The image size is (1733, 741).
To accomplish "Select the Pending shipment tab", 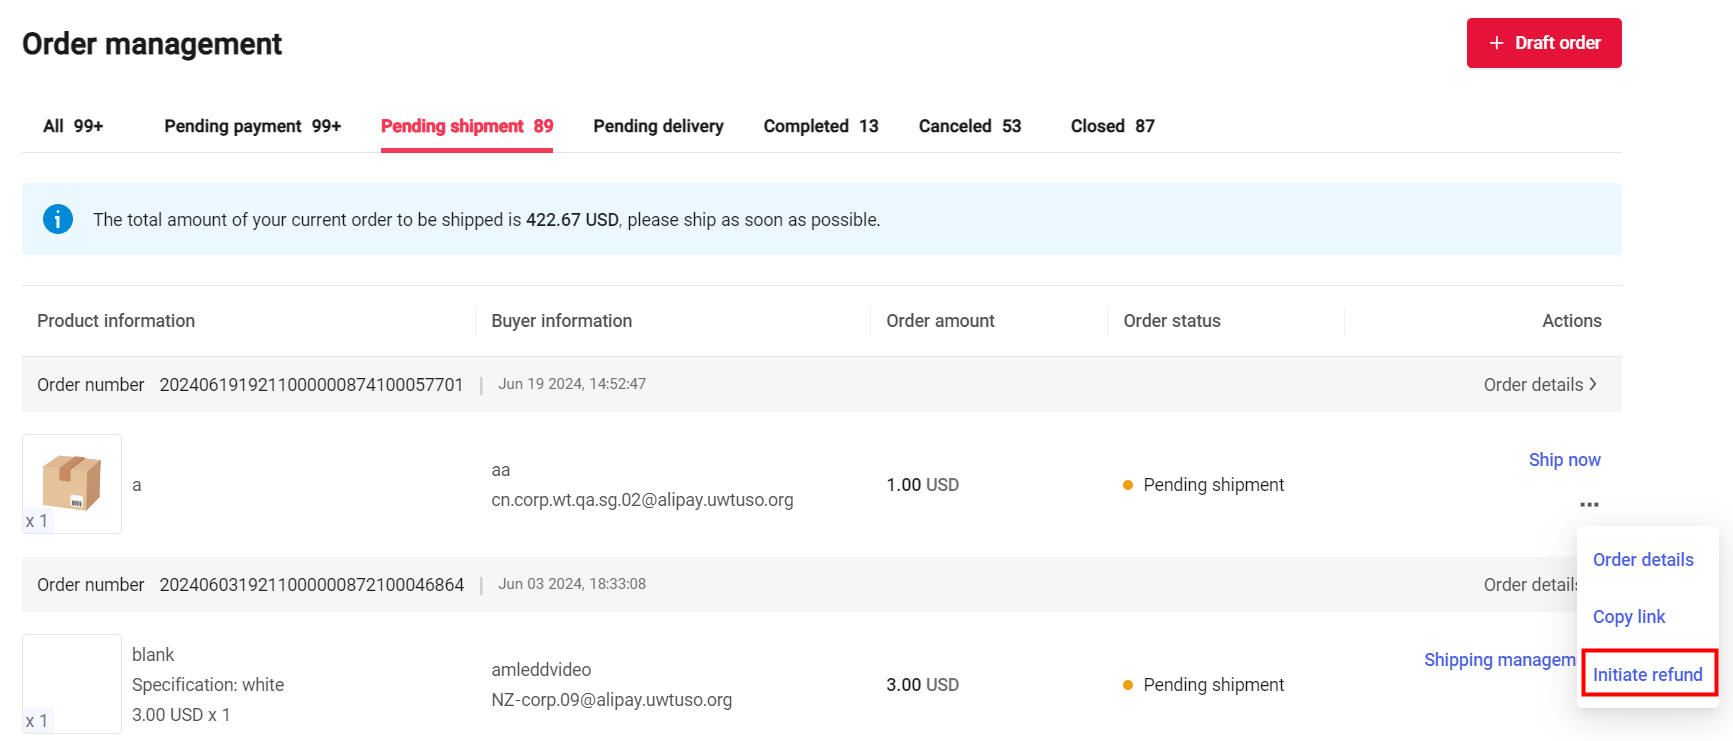I will pyautogui.click(x=466, y=126).
